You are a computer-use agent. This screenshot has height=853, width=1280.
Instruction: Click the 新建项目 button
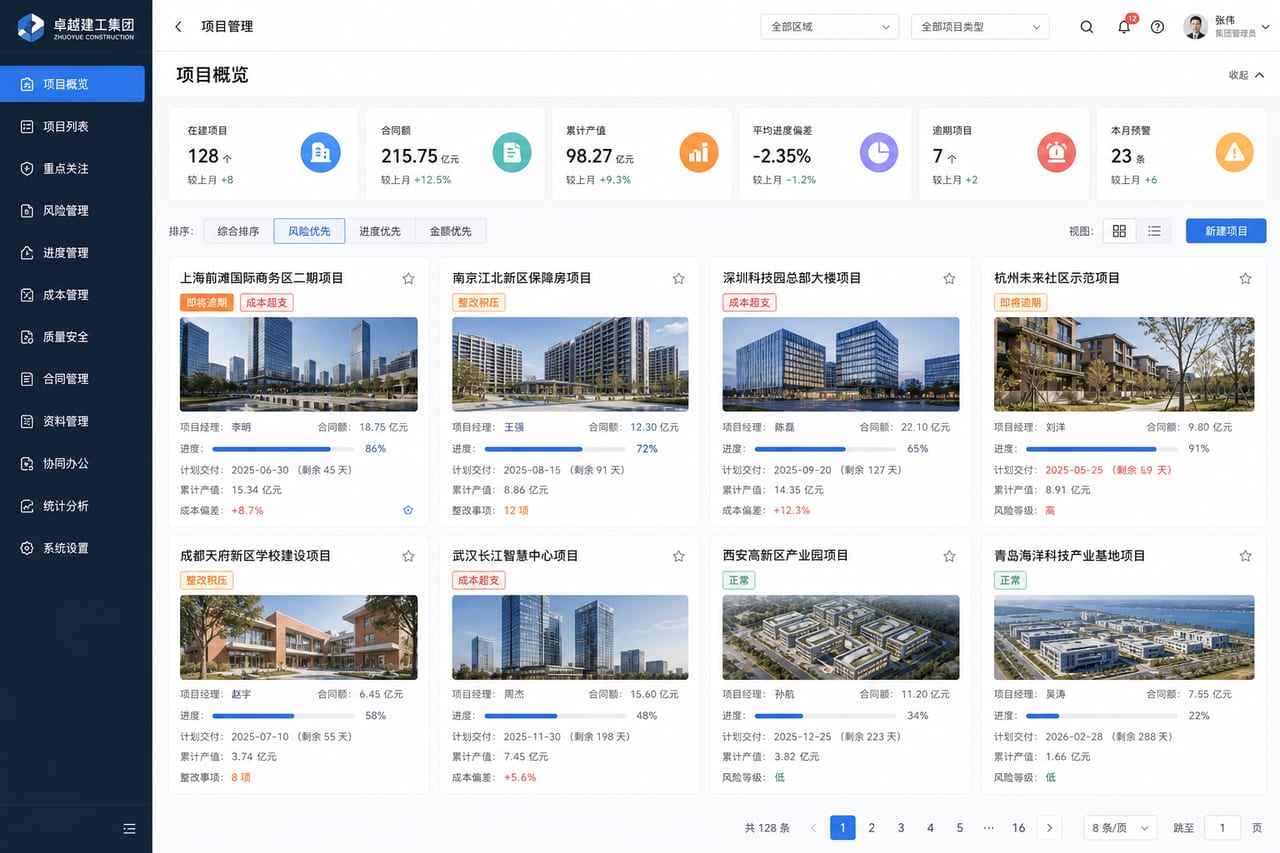click(1226, 231)
